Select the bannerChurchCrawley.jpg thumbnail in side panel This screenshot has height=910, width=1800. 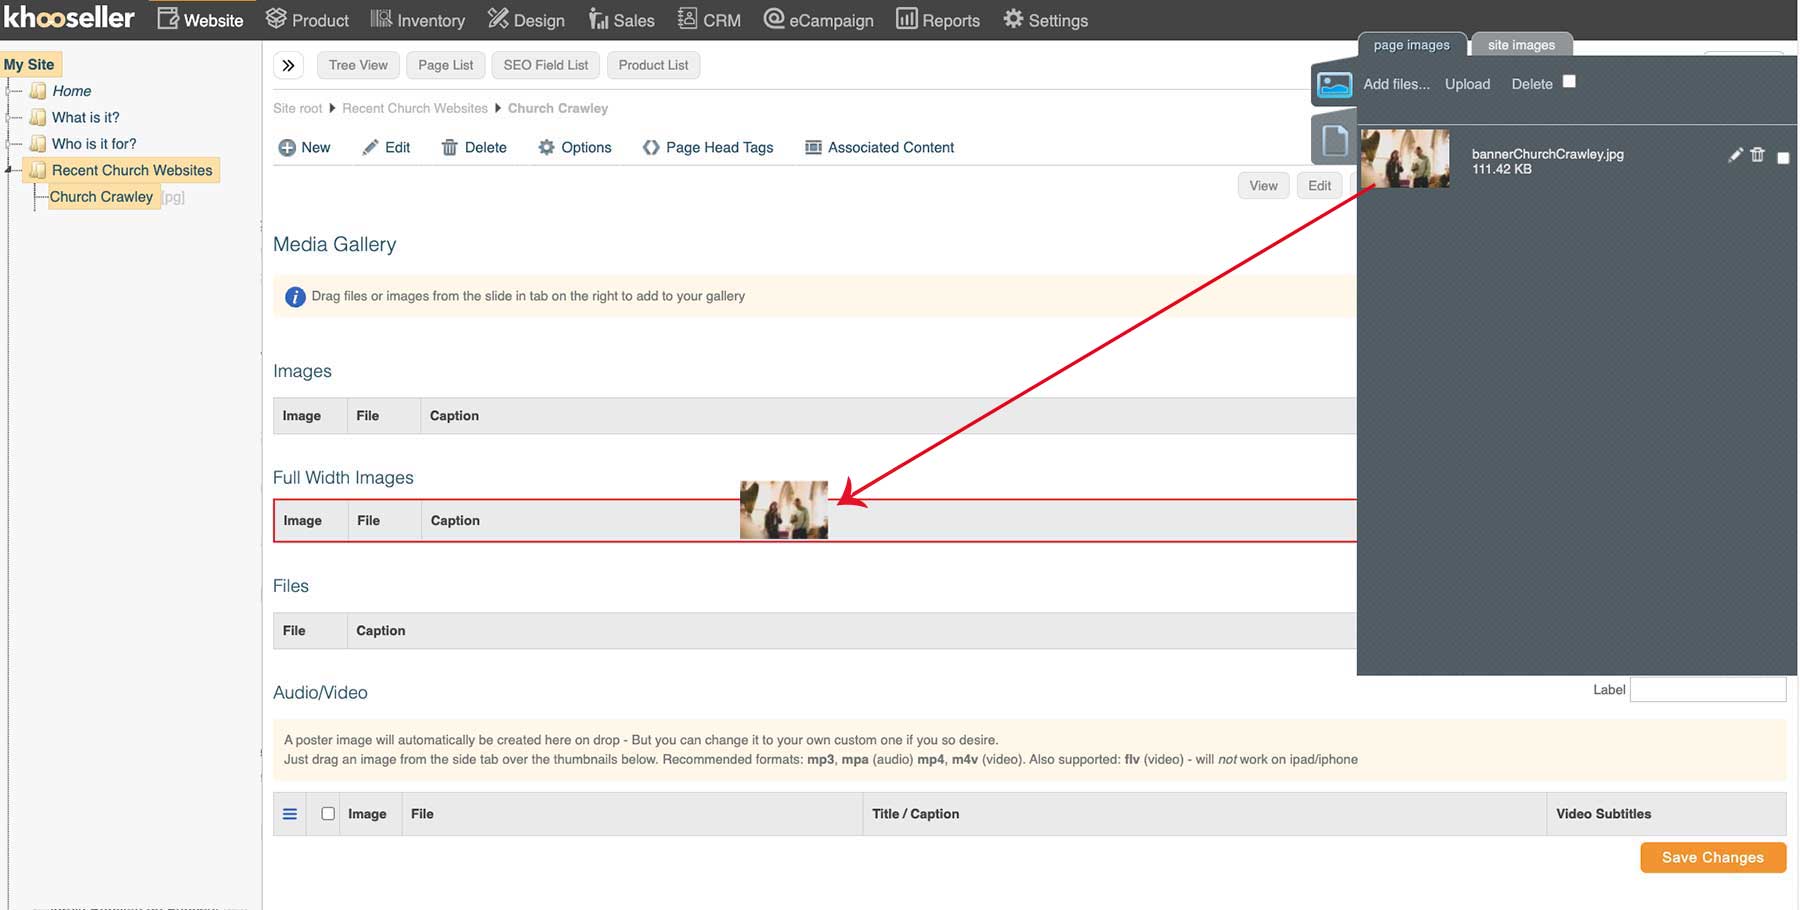coord(1405,158)
